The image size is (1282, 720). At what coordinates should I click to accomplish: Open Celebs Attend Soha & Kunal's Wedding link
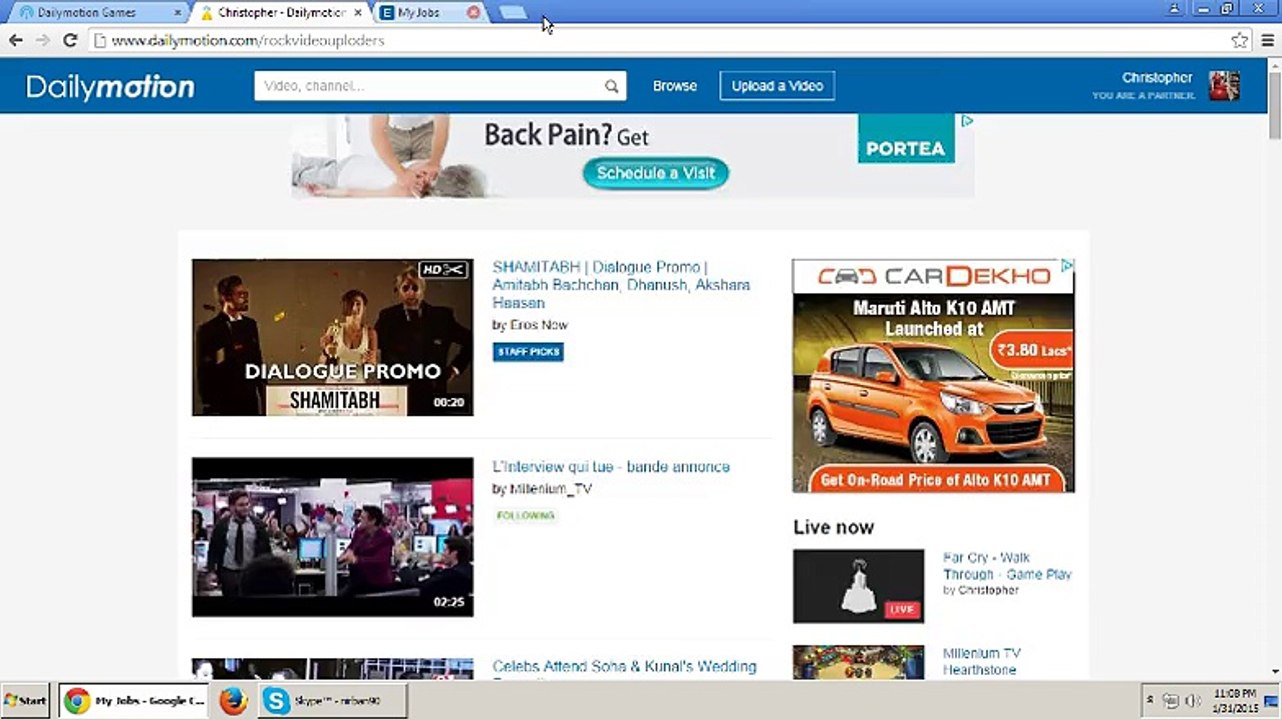(624, 667)
